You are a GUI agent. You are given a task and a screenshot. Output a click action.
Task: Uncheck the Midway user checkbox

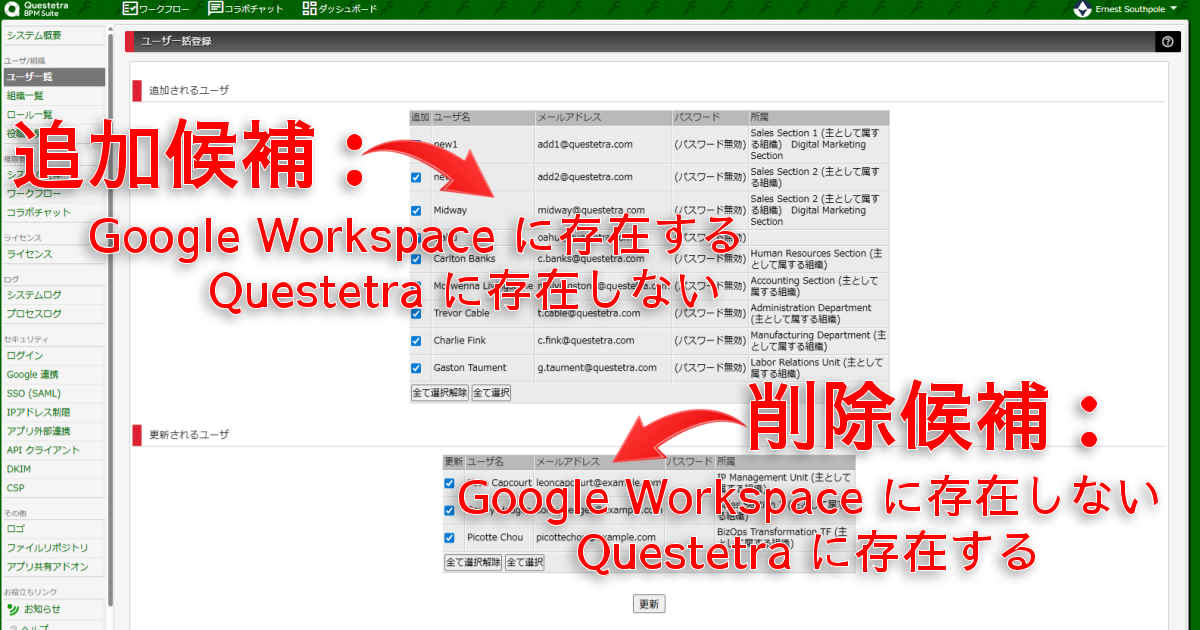(416, 211)
